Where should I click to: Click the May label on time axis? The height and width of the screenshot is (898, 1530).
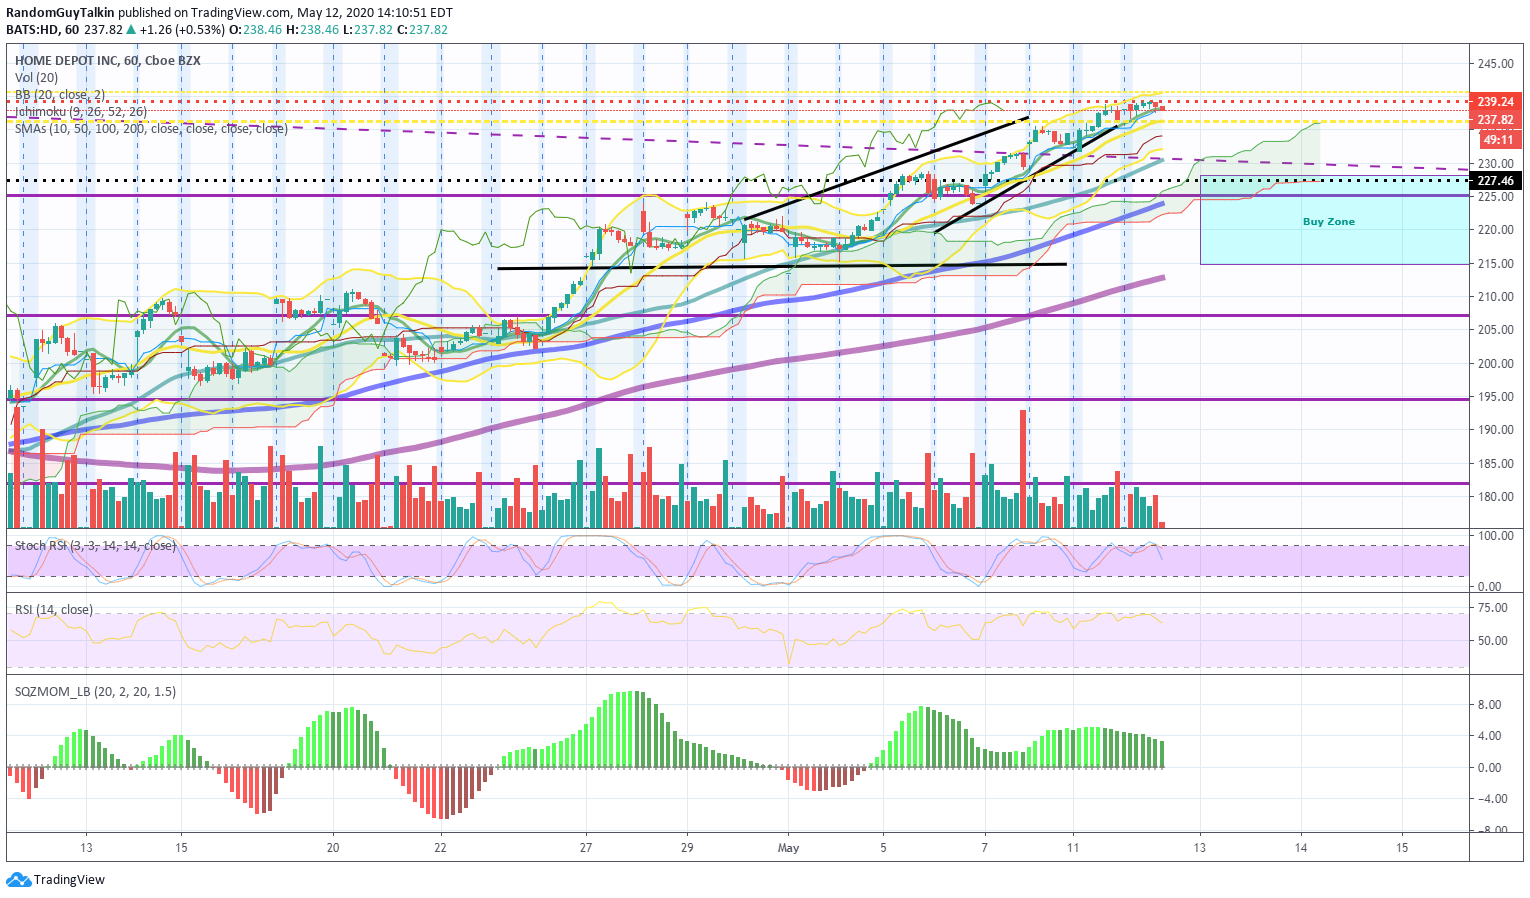coord(788,848)
